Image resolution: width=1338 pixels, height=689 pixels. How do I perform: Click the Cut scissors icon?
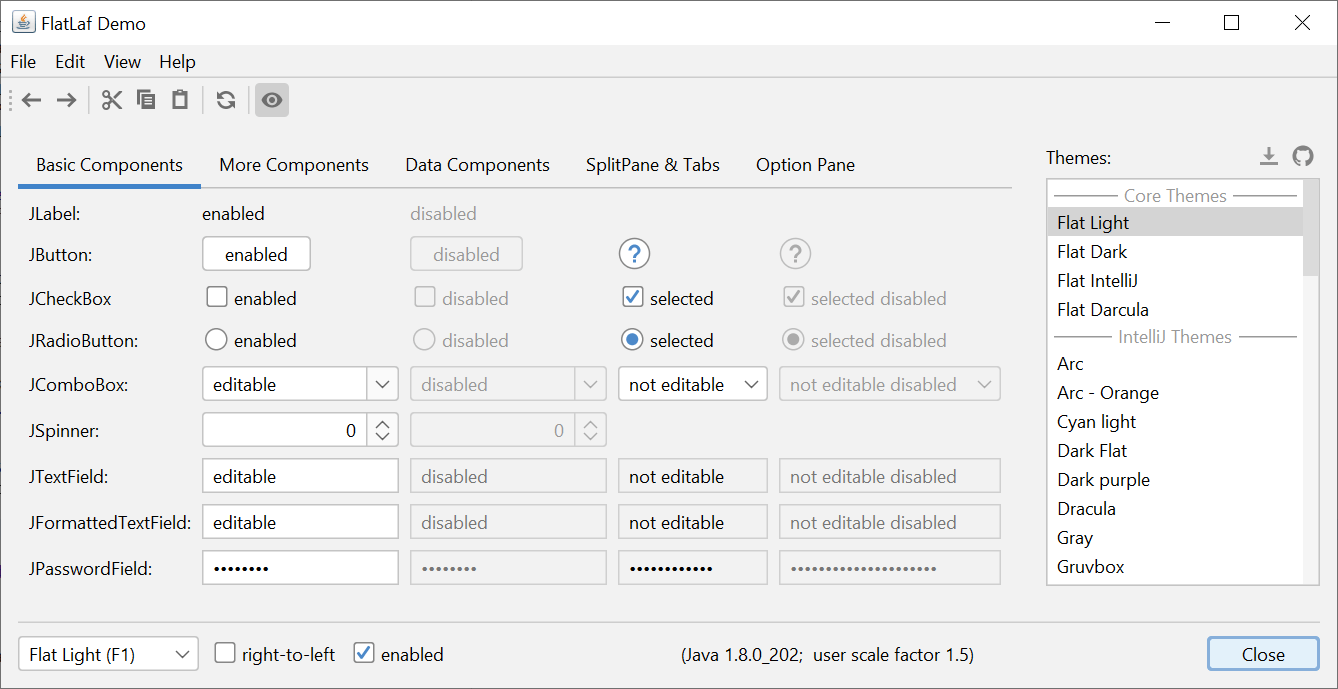(111, 100)
